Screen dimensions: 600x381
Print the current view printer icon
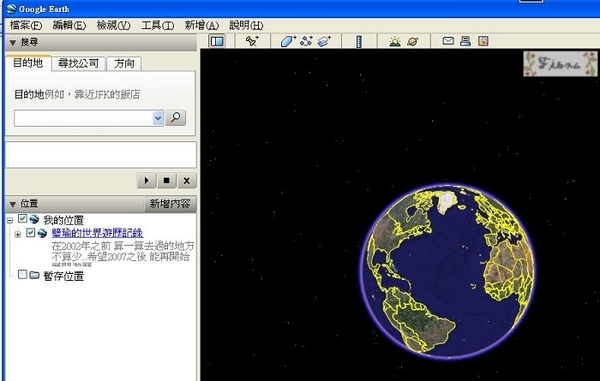tap(465, 41)
